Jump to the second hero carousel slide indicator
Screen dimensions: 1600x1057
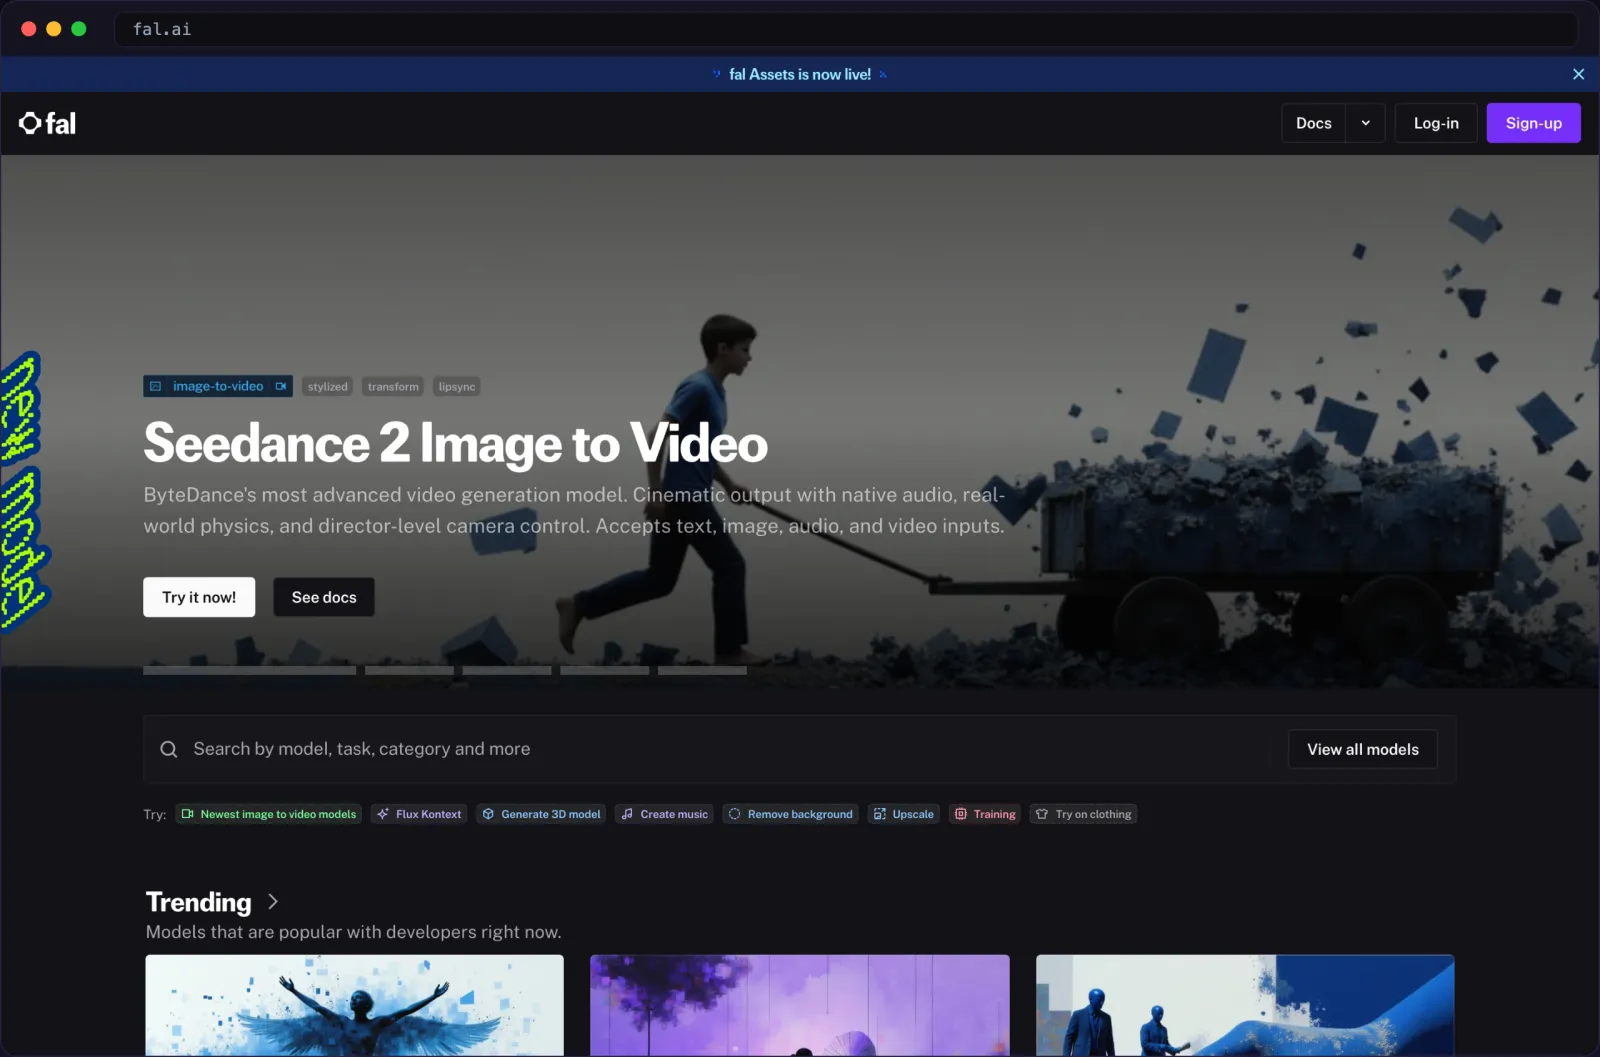pos(409,670)
